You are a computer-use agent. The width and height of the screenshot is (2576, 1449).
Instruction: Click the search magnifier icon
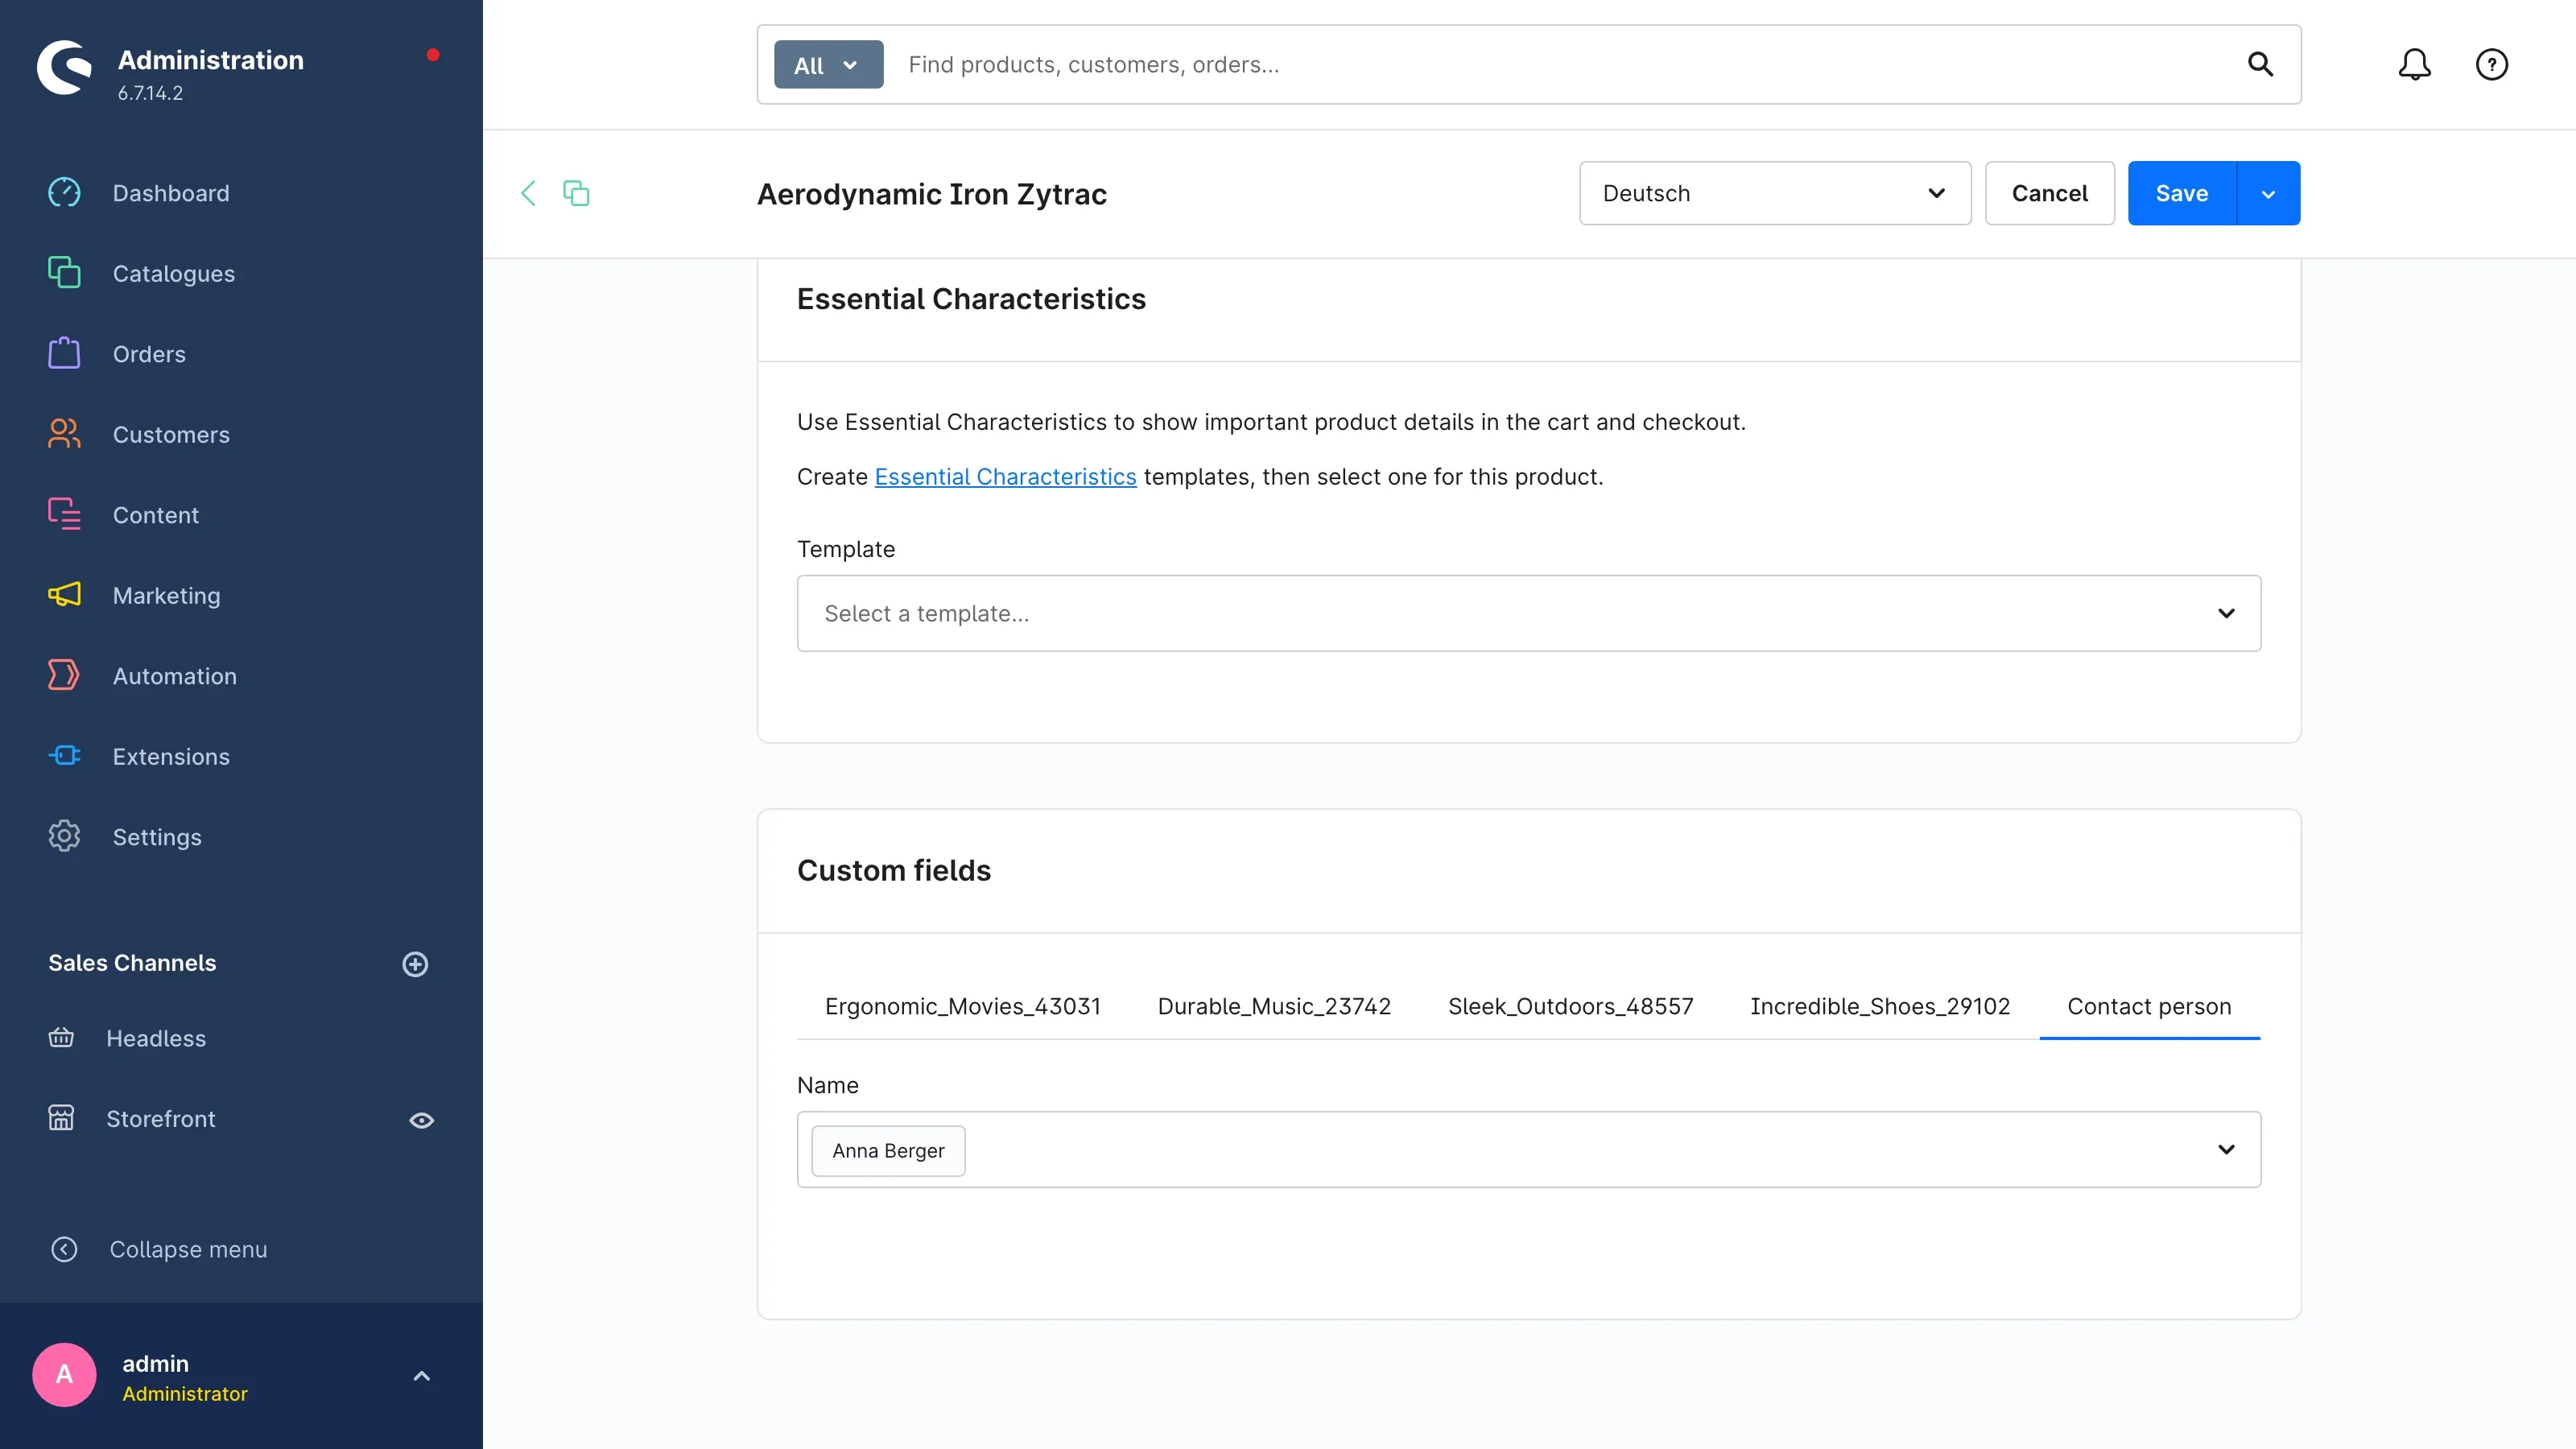click(x=2260, y=65)
